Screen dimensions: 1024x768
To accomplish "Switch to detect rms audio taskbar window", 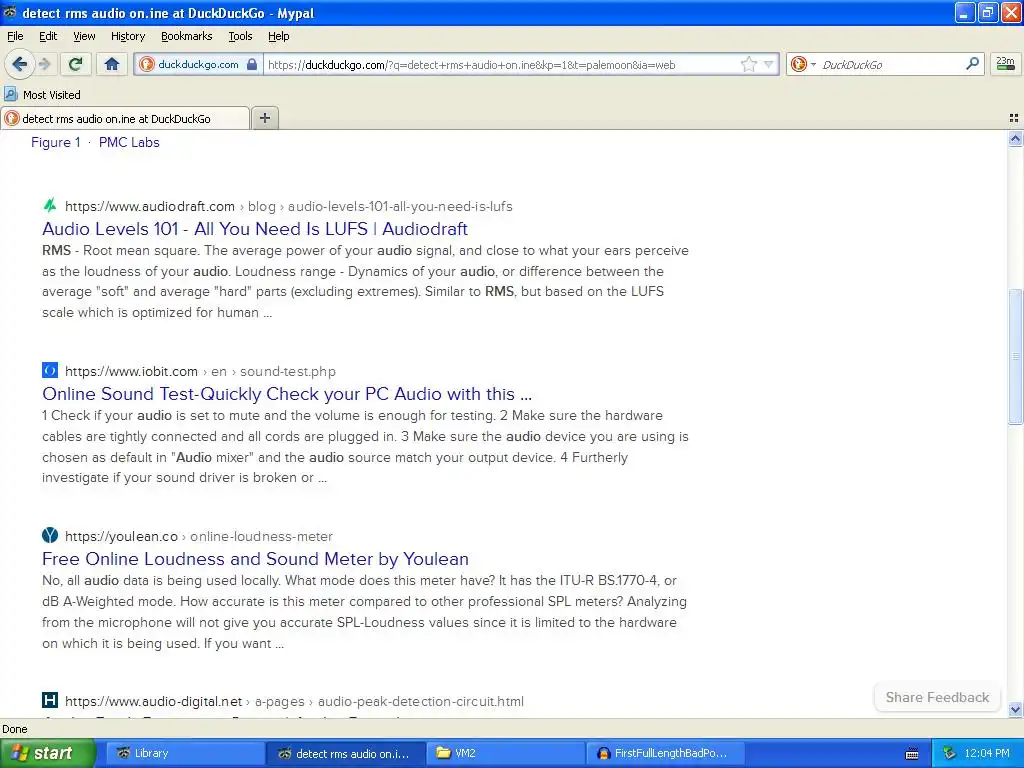I will [346, 753].
